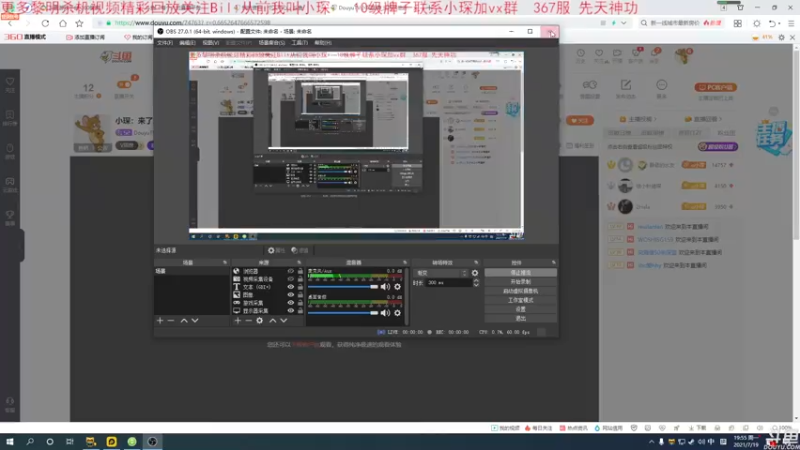Pop out the Controls dock panel
The width and height of the screenshot is (800, 450).
(x=554, y=263)
